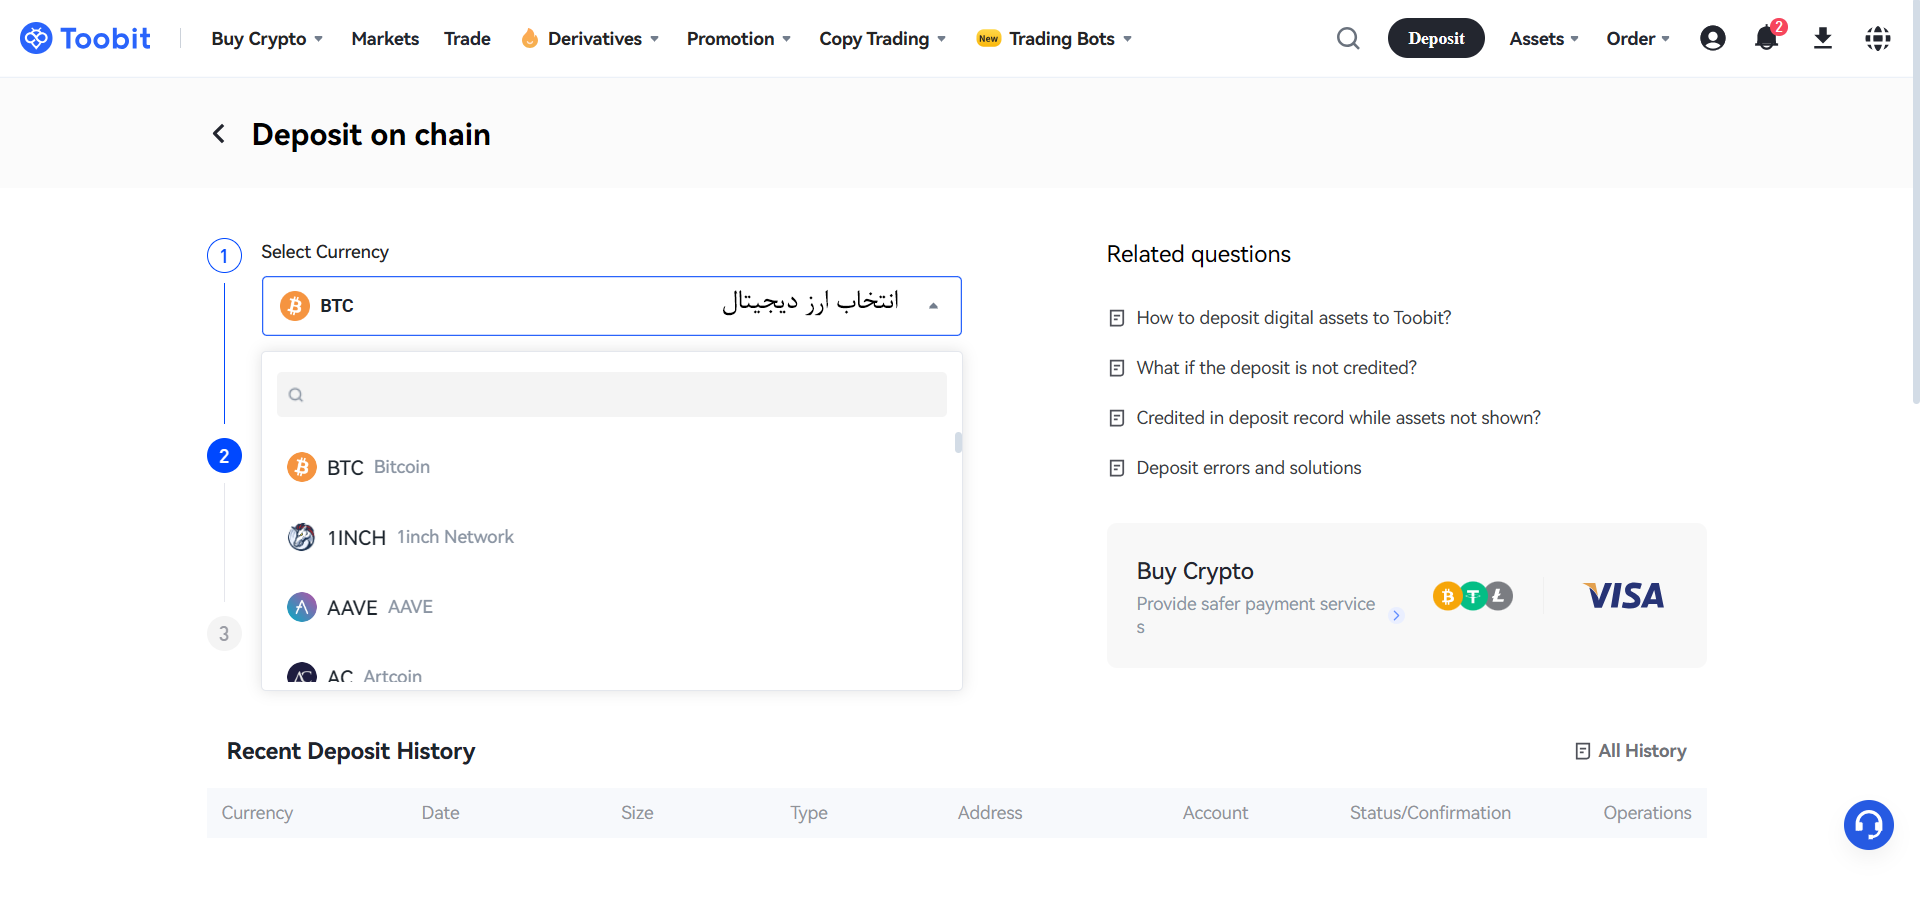Screen dimensions: 1920x906
Task: Collapse the Select Currency dropdown arrow
Action: pos(933,306)
